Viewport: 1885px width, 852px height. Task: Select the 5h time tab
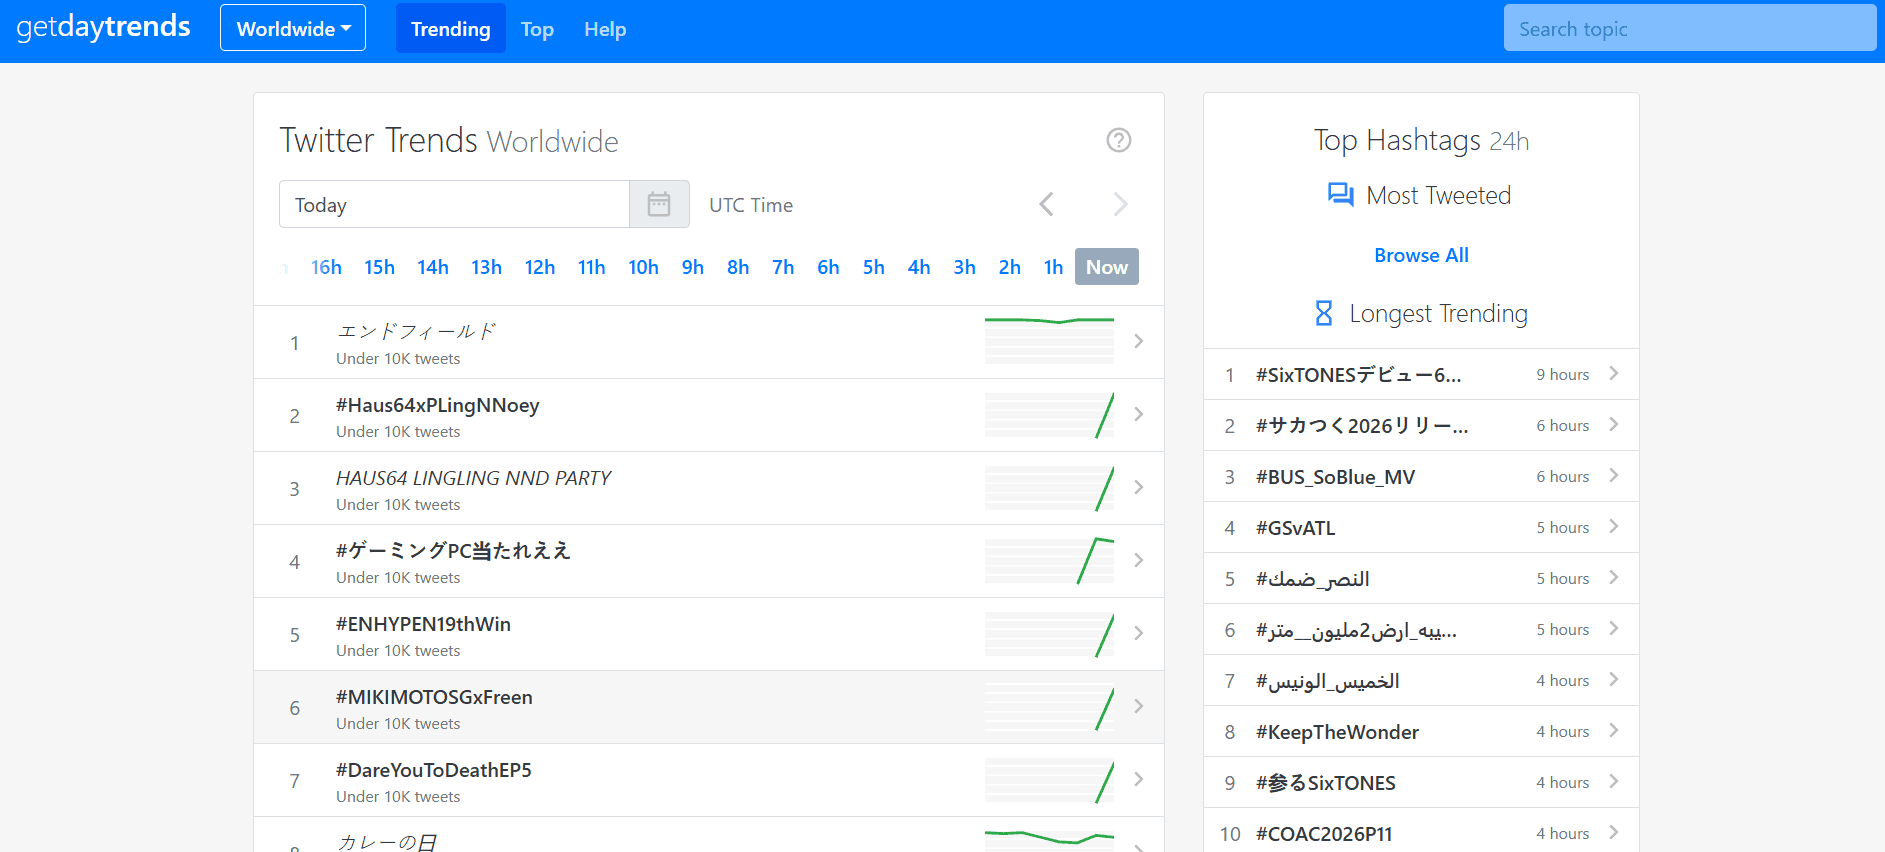tap(874, 267)
